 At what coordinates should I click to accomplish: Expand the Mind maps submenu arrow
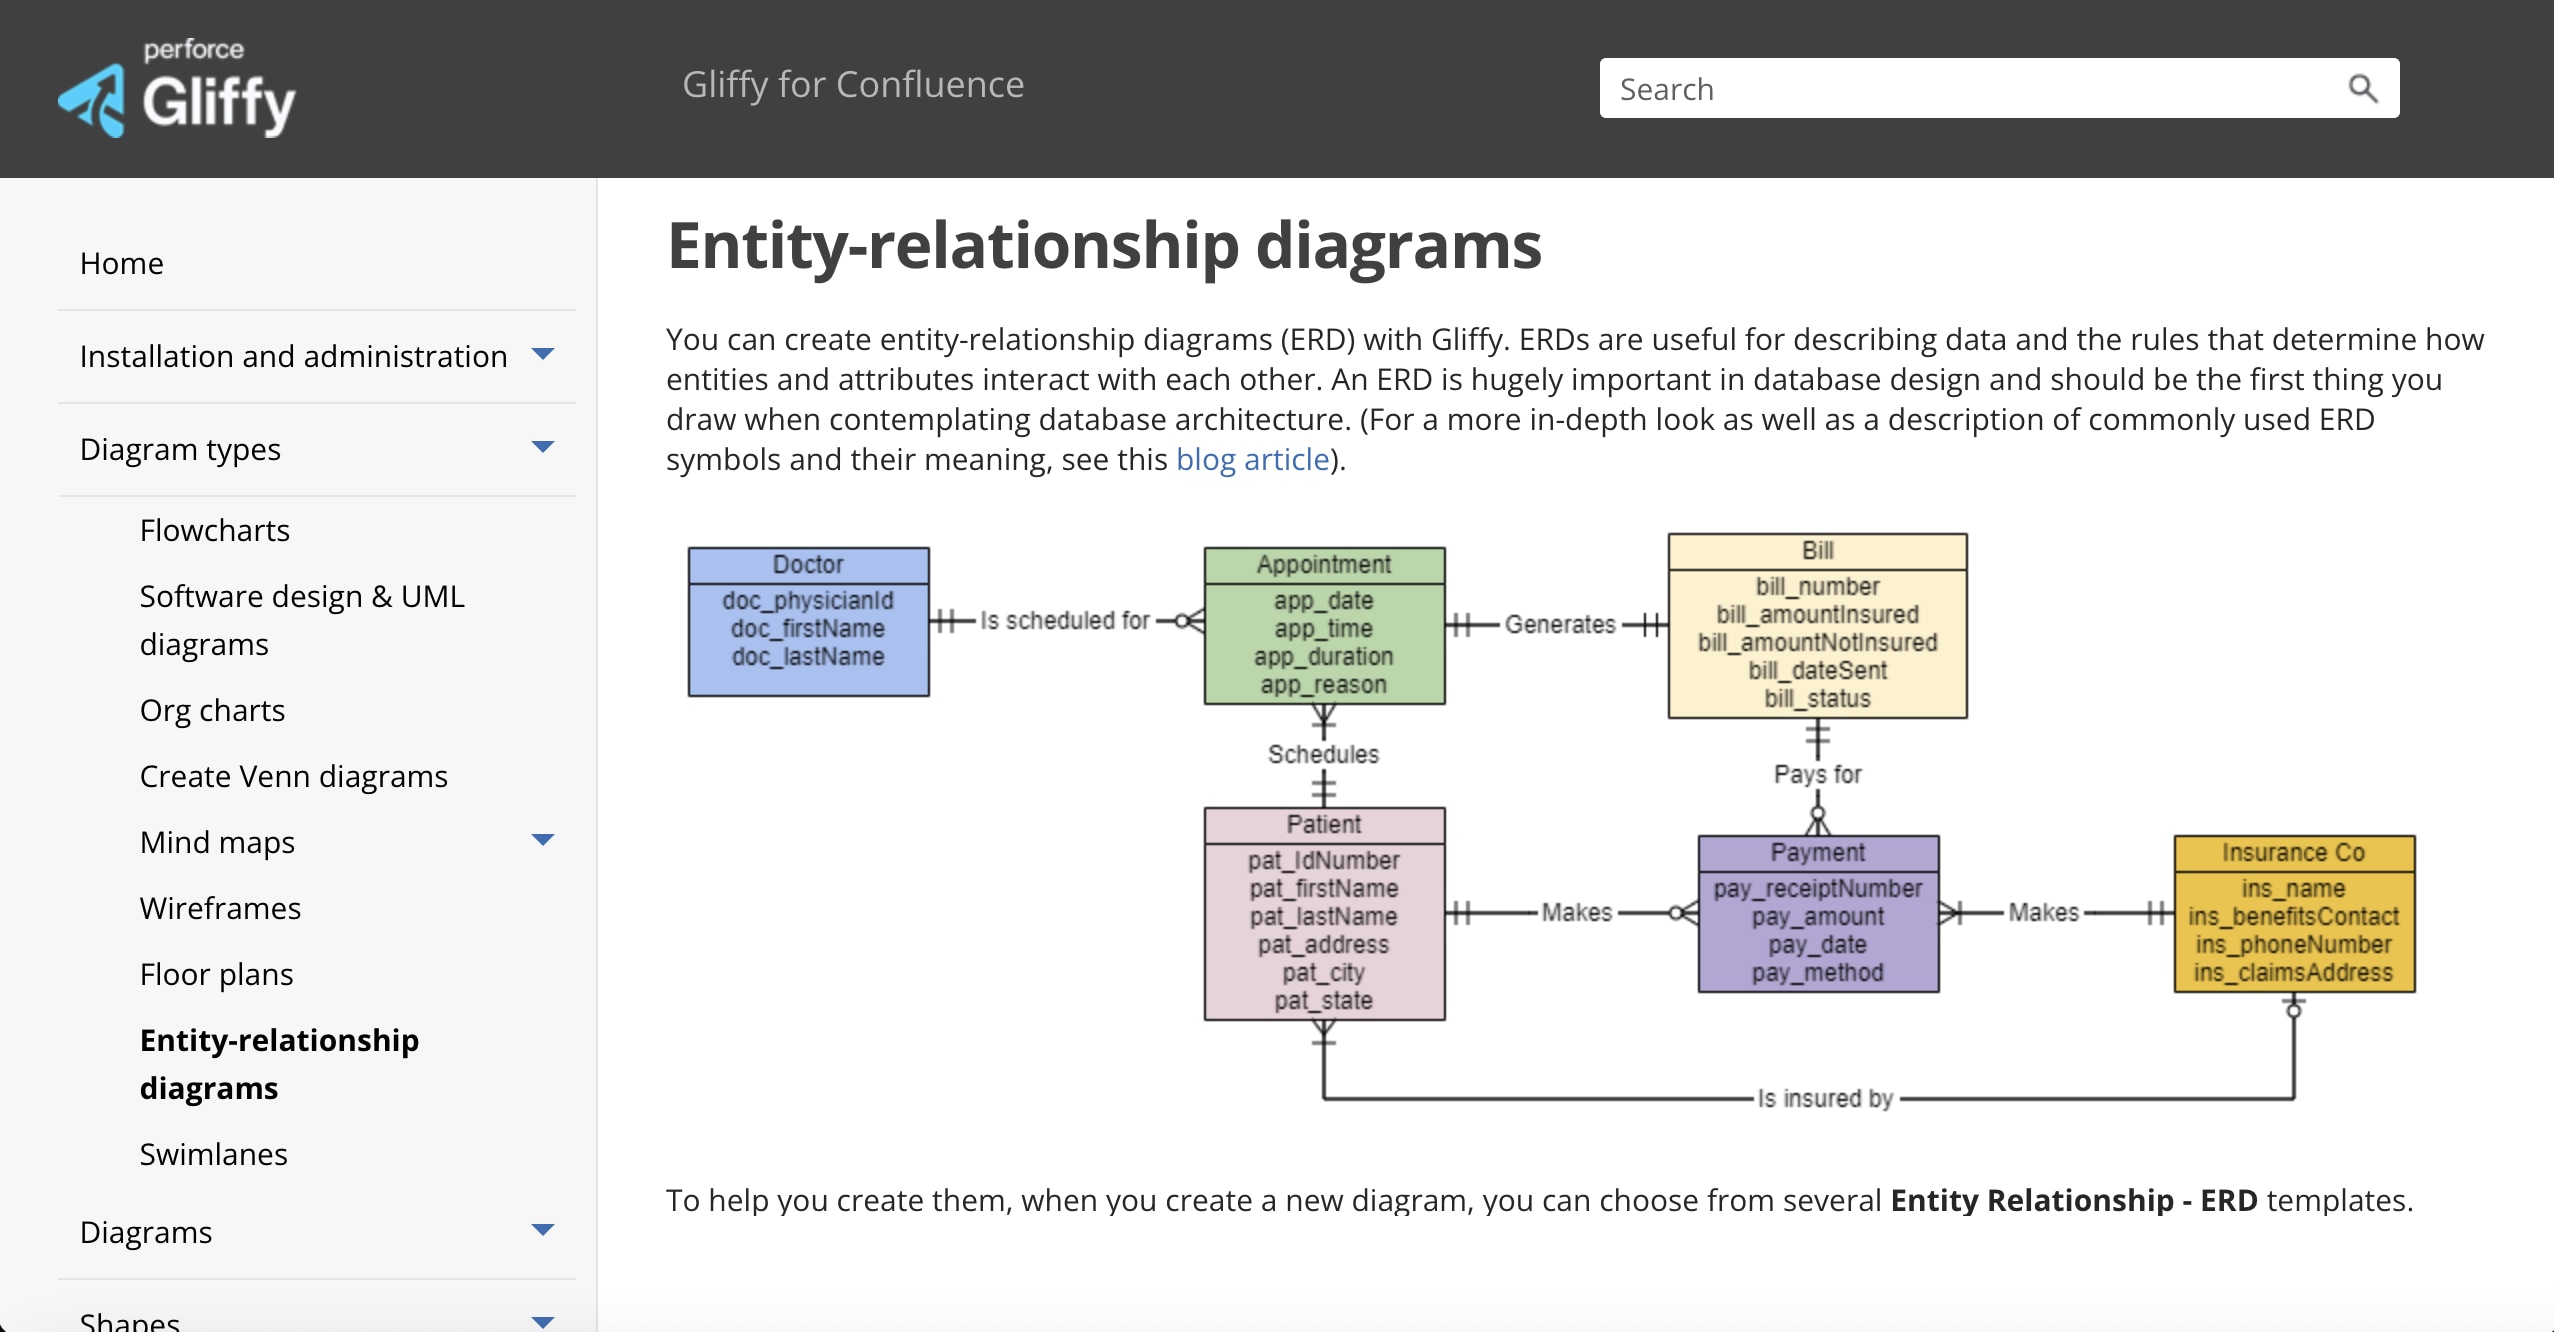coord(542,840)
